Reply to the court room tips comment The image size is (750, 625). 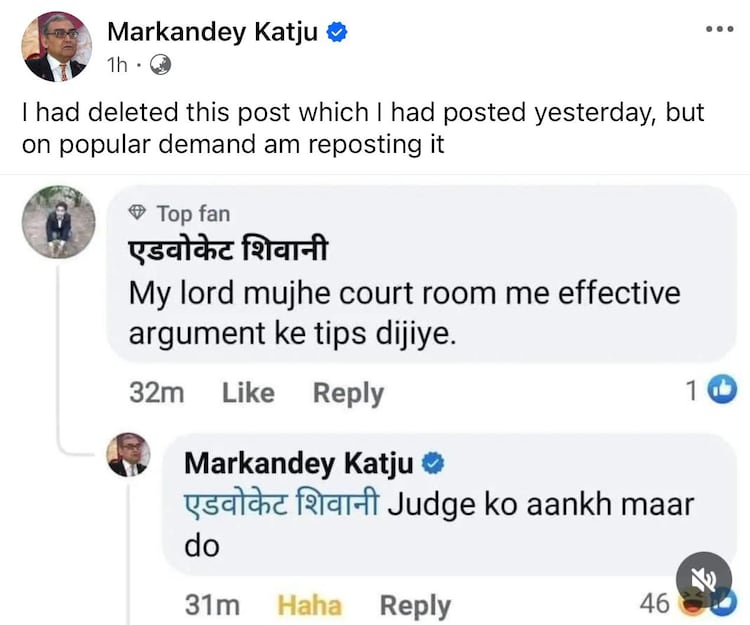click(x=348, y=394)
